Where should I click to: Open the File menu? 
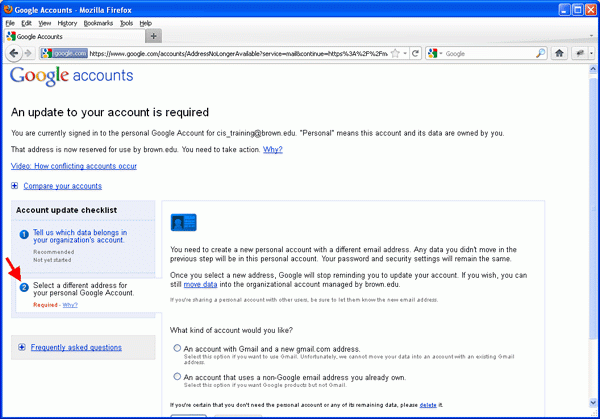coord(10,23)
